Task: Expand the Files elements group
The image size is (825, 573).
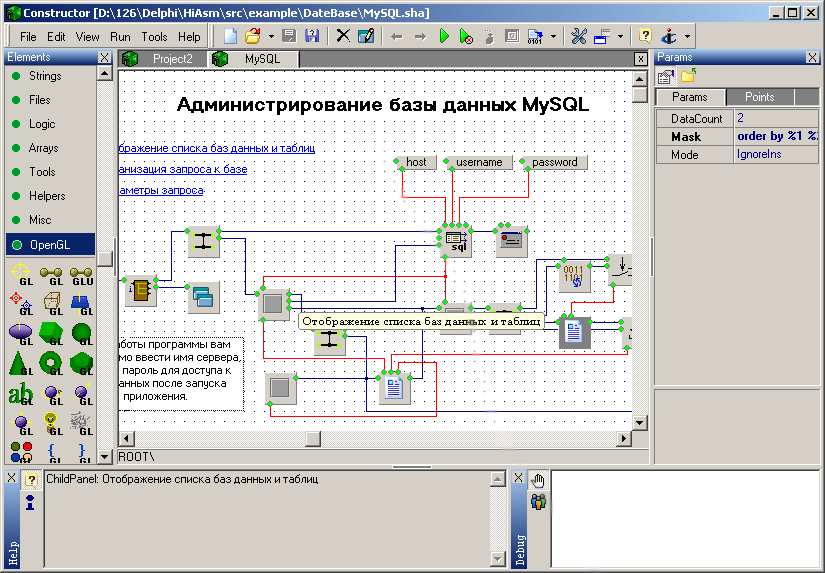Action: [x=39, y=100]
